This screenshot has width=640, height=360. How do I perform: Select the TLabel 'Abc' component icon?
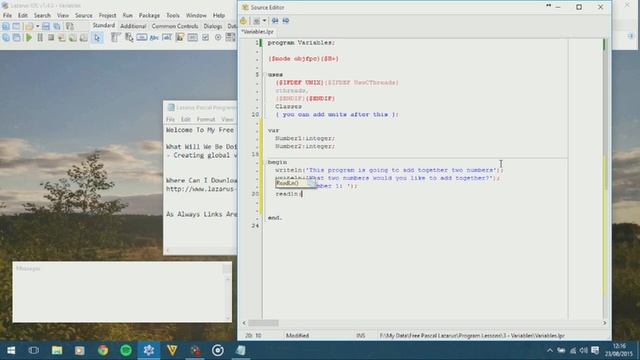click(154, 38)
